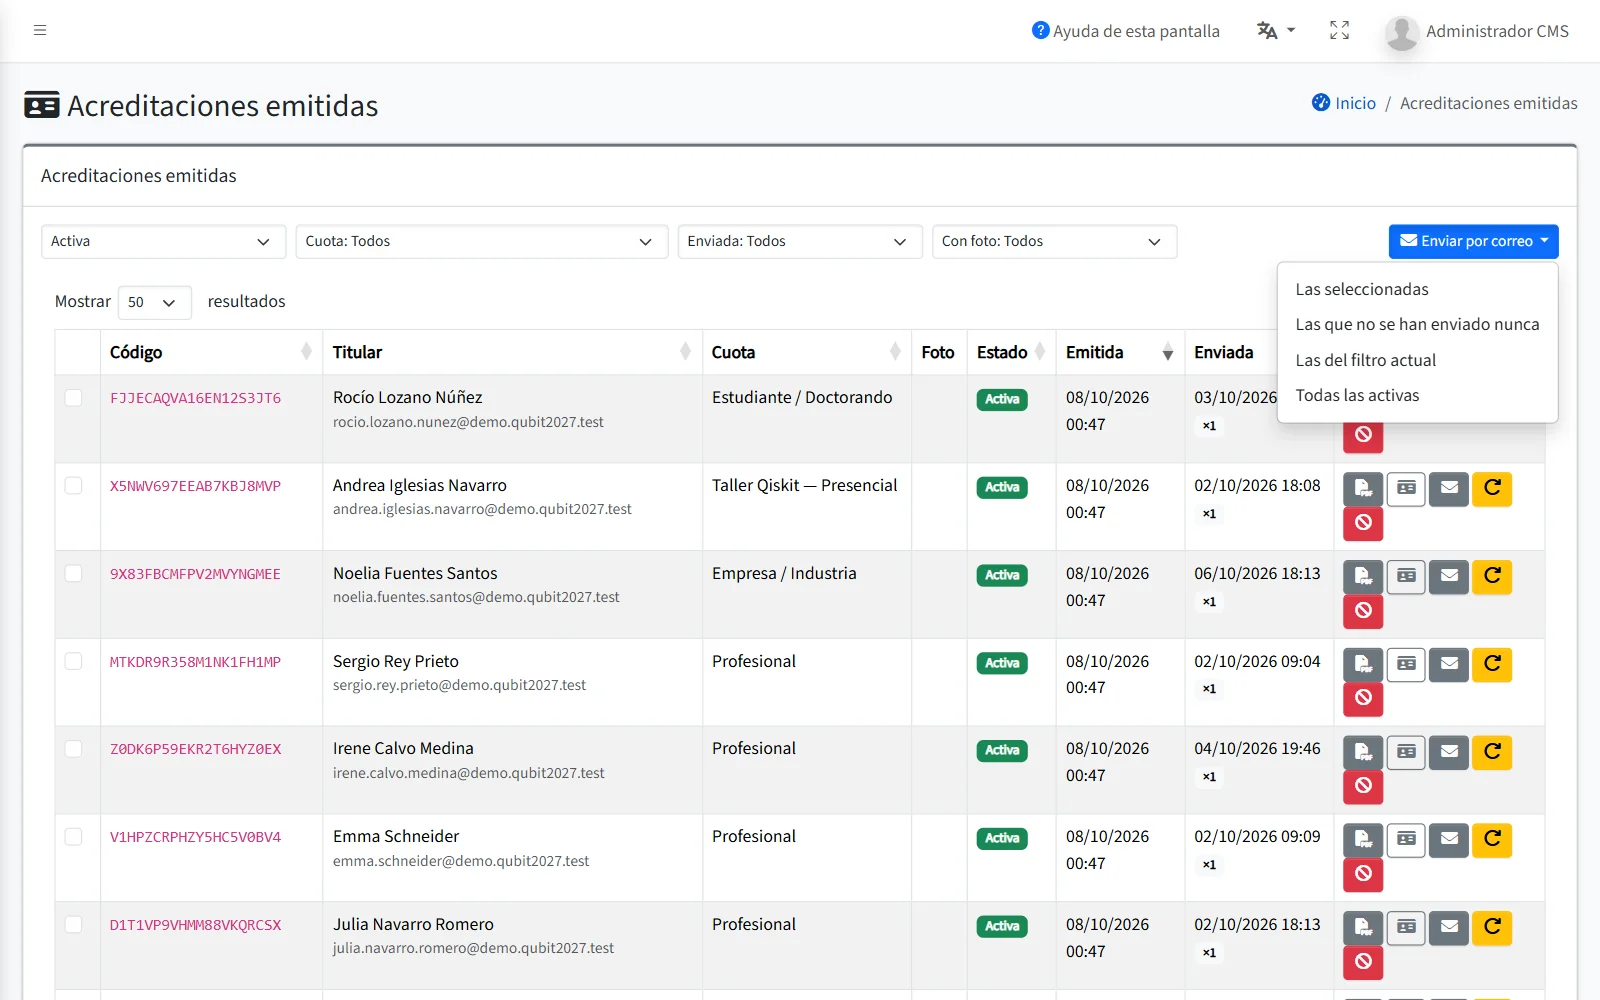Revoke Andrea Iglesias Navarro's accreditation
This screenshot has height=1000, width=1600.
[1363, 523]
